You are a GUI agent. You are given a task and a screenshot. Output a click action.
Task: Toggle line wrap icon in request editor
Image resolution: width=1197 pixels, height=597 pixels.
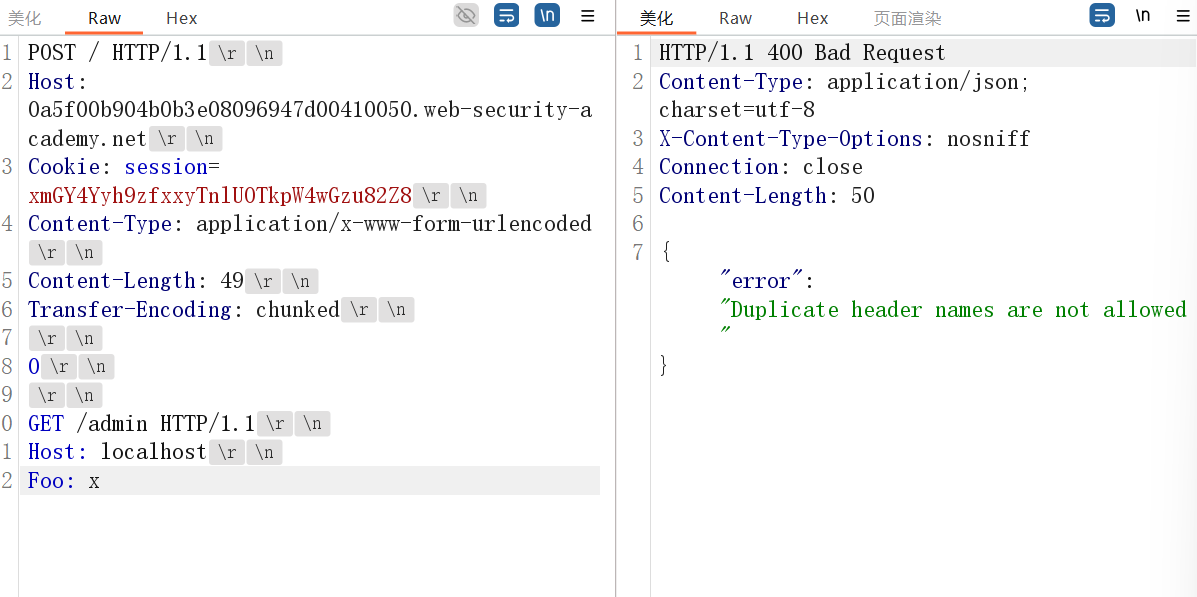click(507, 15)
